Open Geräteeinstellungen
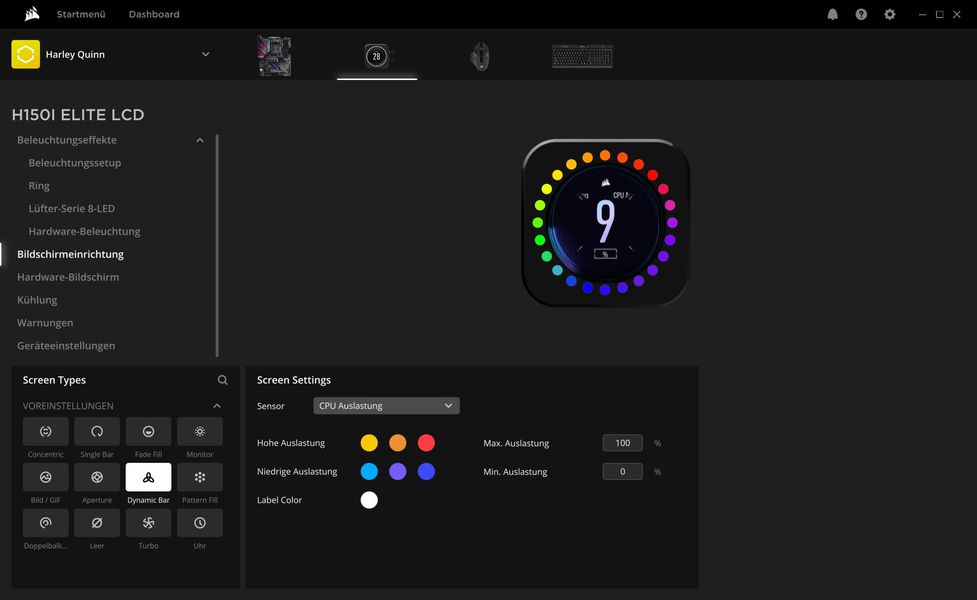 [x=66, y=346]
